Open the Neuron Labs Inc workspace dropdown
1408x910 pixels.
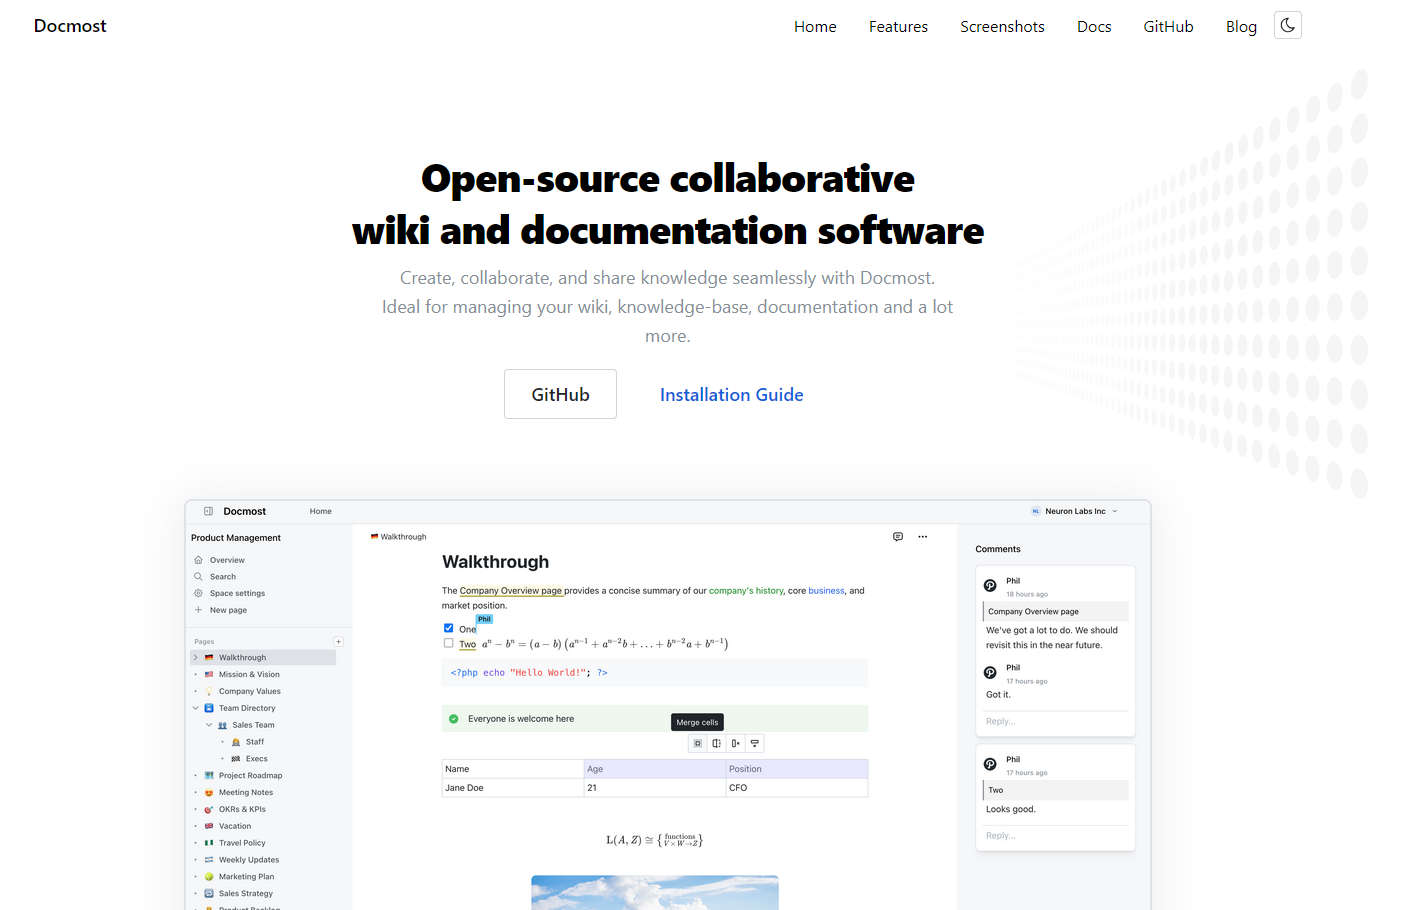click(x=1075, y=511)
